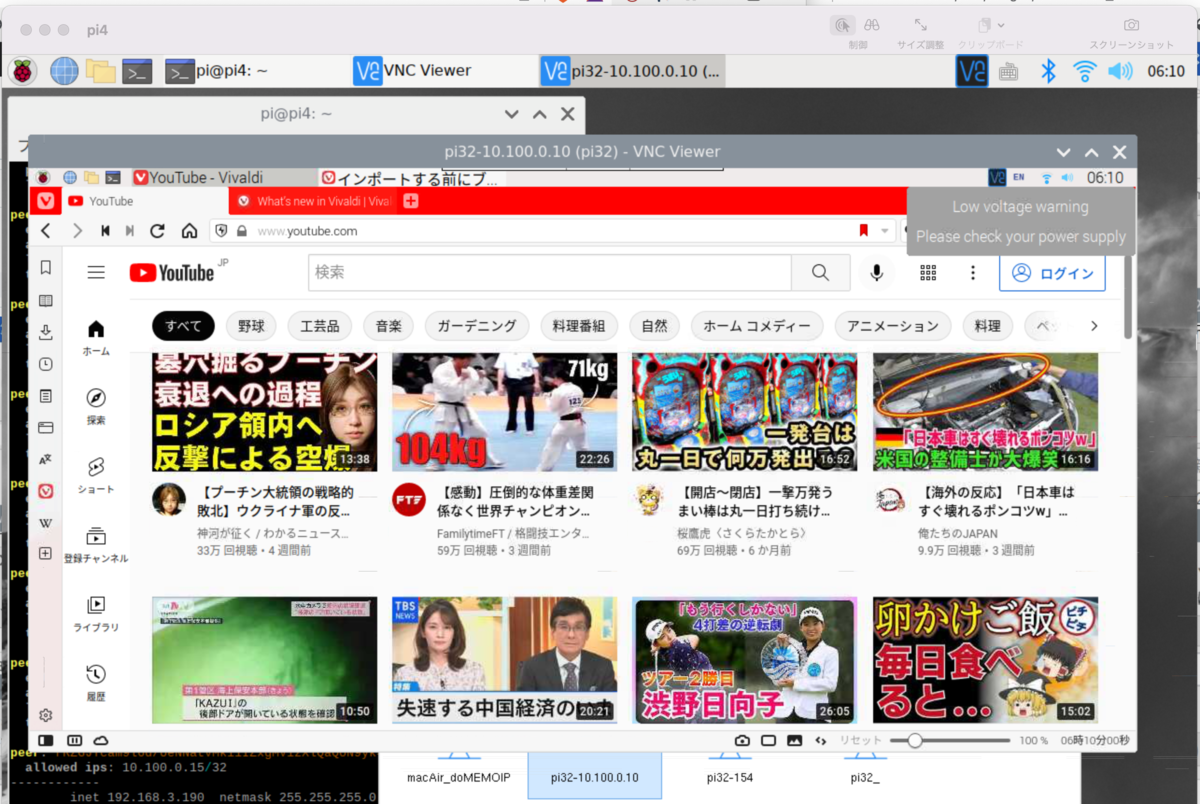Open the Wikipedia web panel in sidebar

(46, 523)
